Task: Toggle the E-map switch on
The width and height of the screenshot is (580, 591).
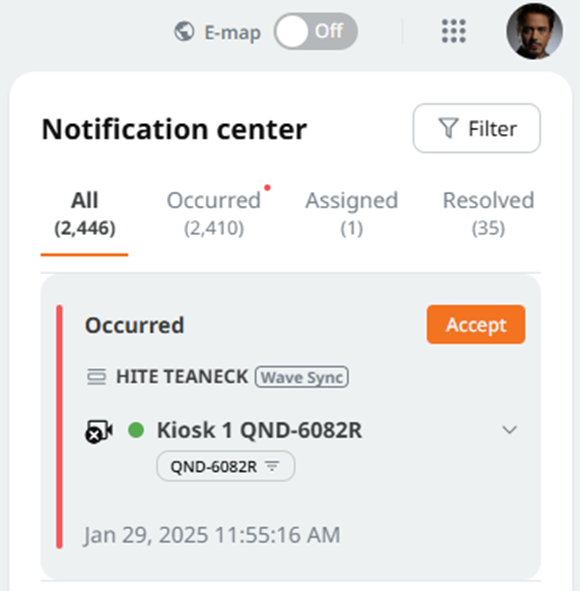Action: (x=316, y=31)
